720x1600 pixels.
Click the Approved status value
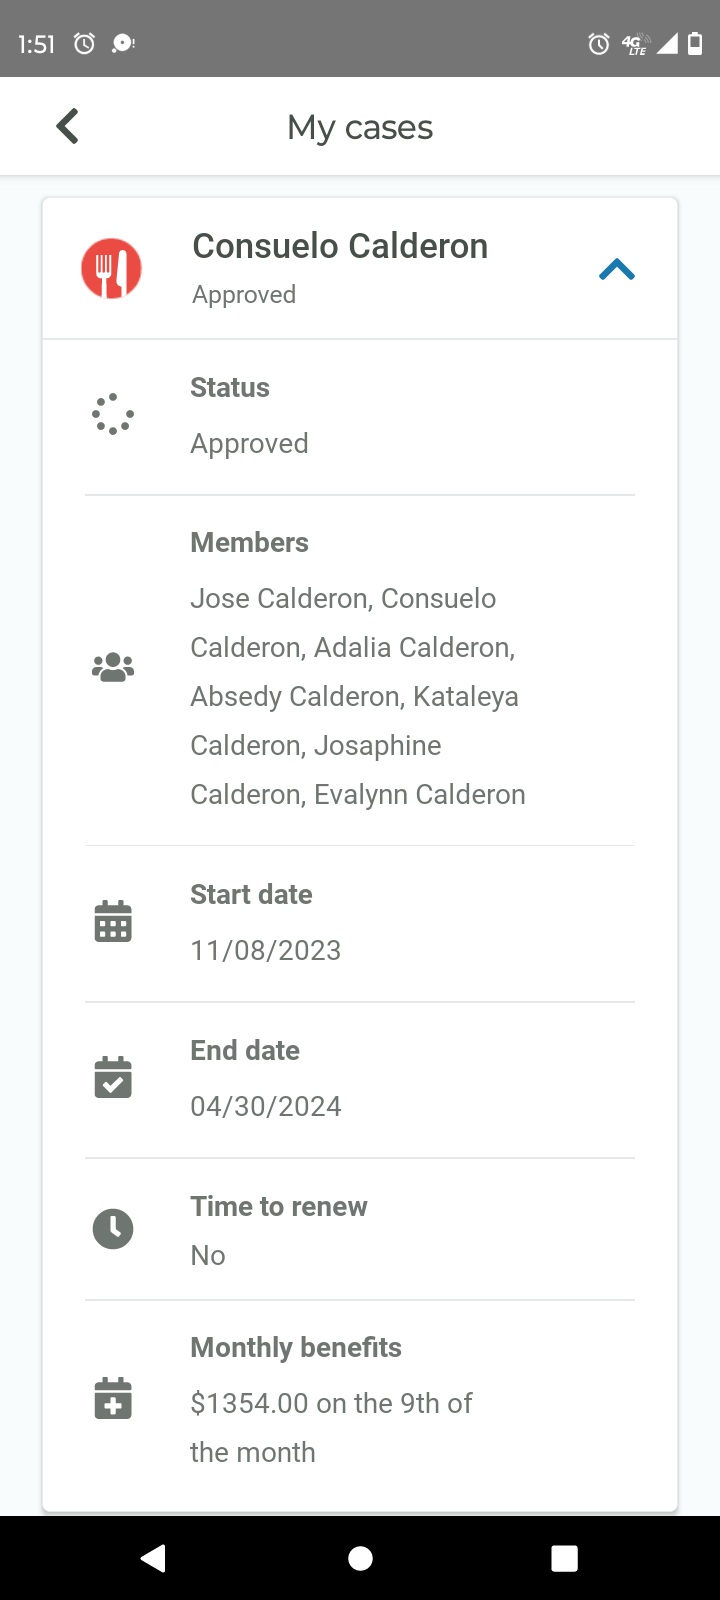click(x=250, y=443)
